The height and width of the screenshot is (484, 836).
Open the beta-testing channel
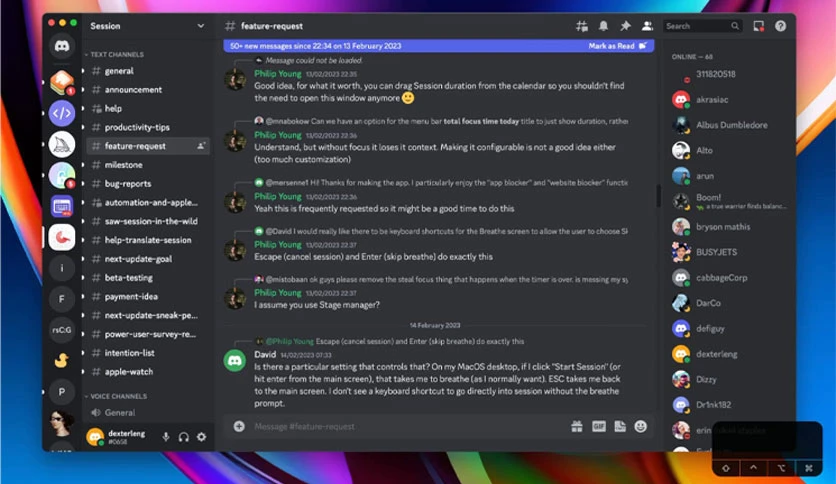point(148,278)
